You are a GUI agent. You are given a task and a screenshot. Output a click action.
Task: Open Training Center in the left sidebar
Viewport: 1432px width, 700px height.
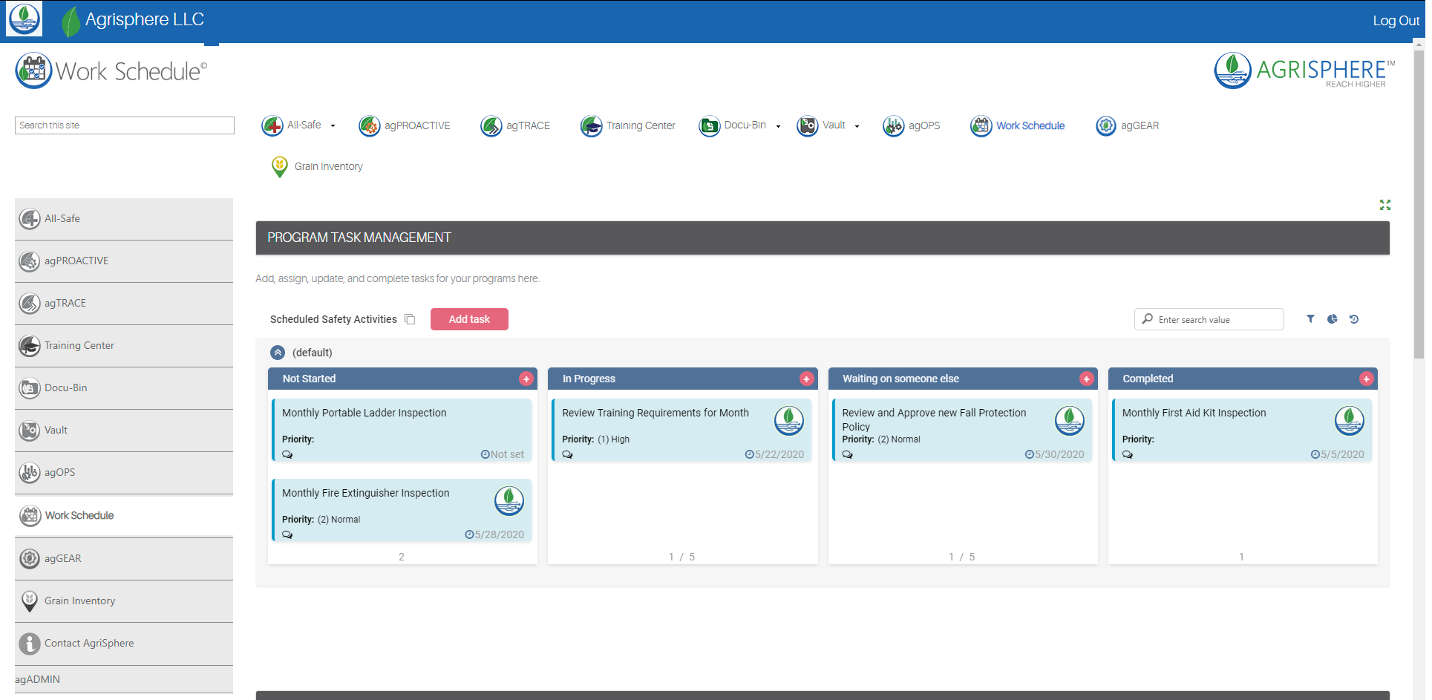point(124,345)
